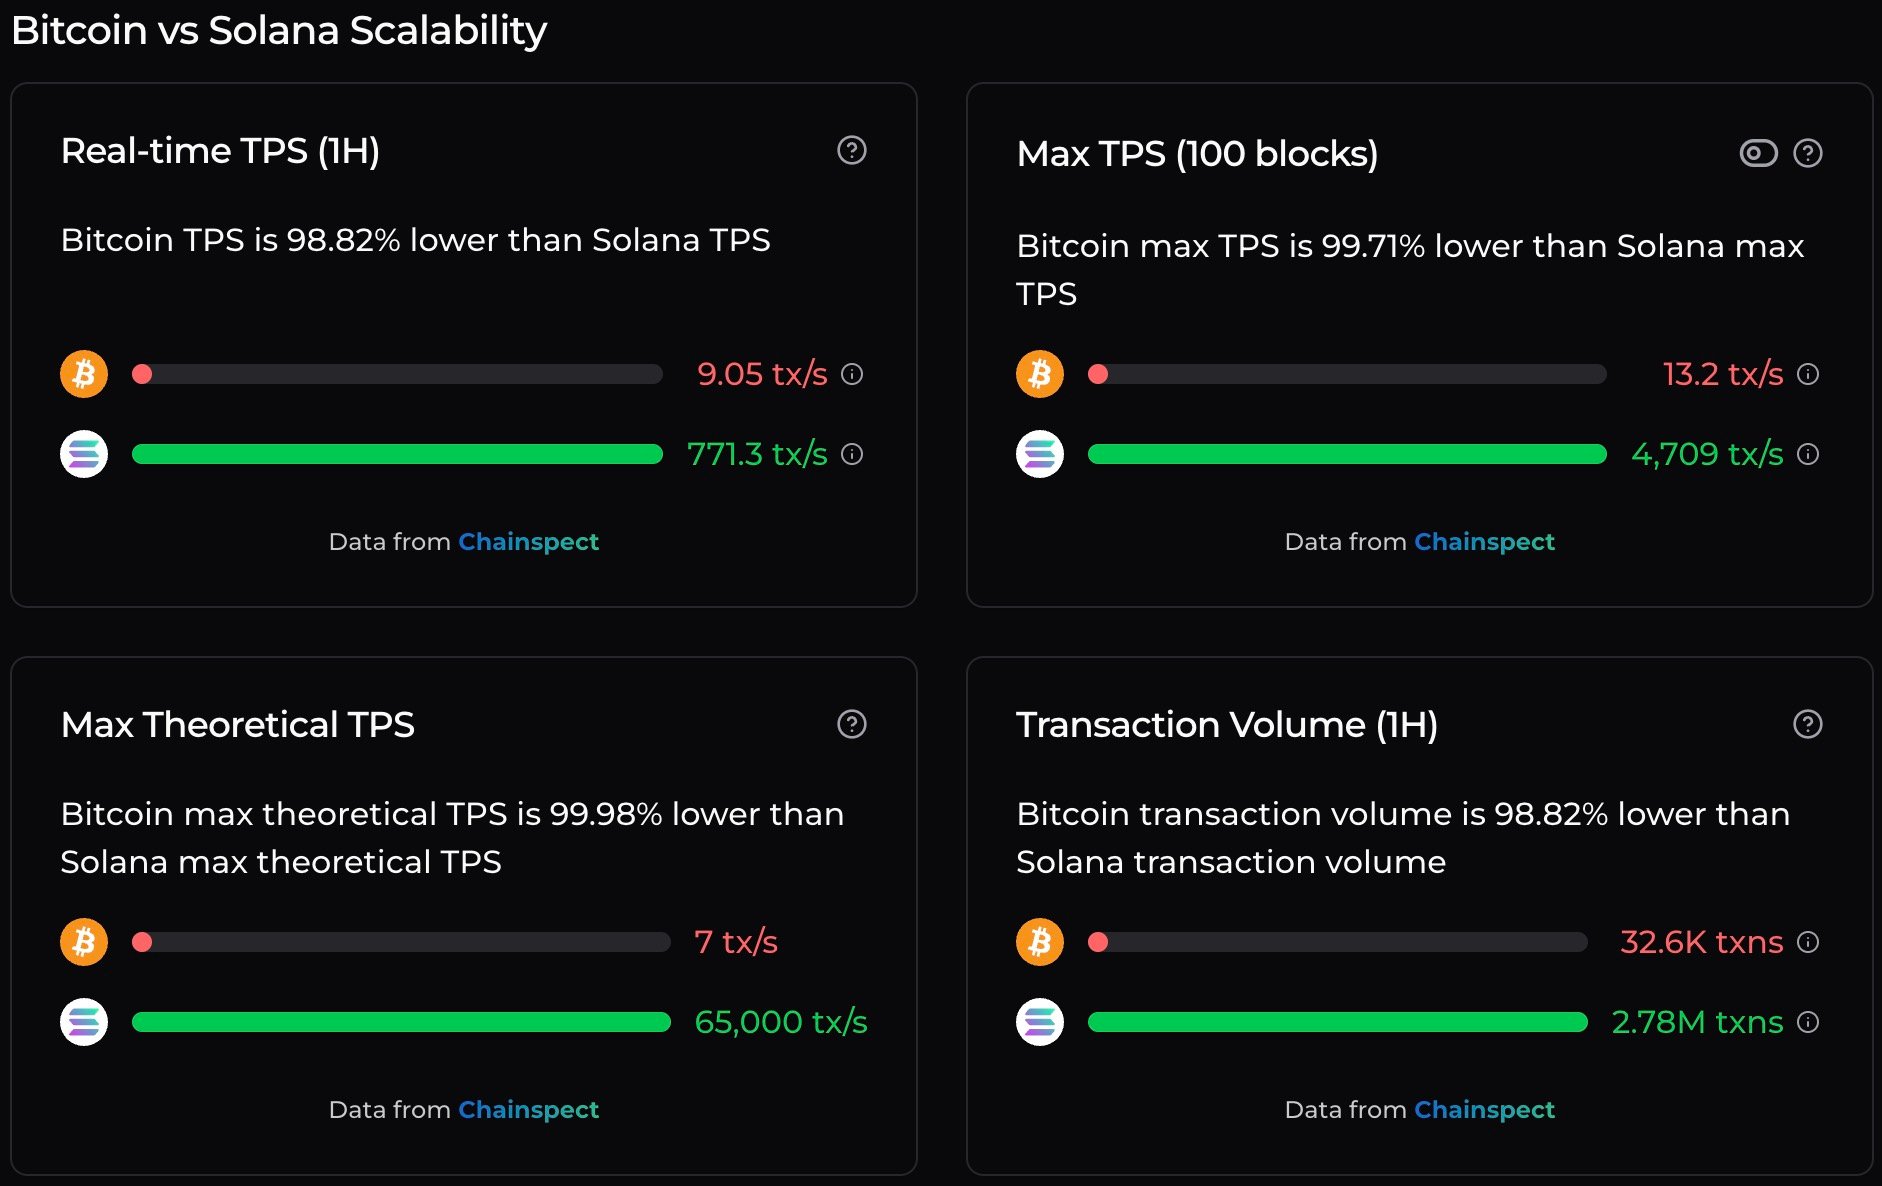Click info icon beside 32.6K txns
This screenshot has height=1186, width=1882.
[x=1807, y=942]
